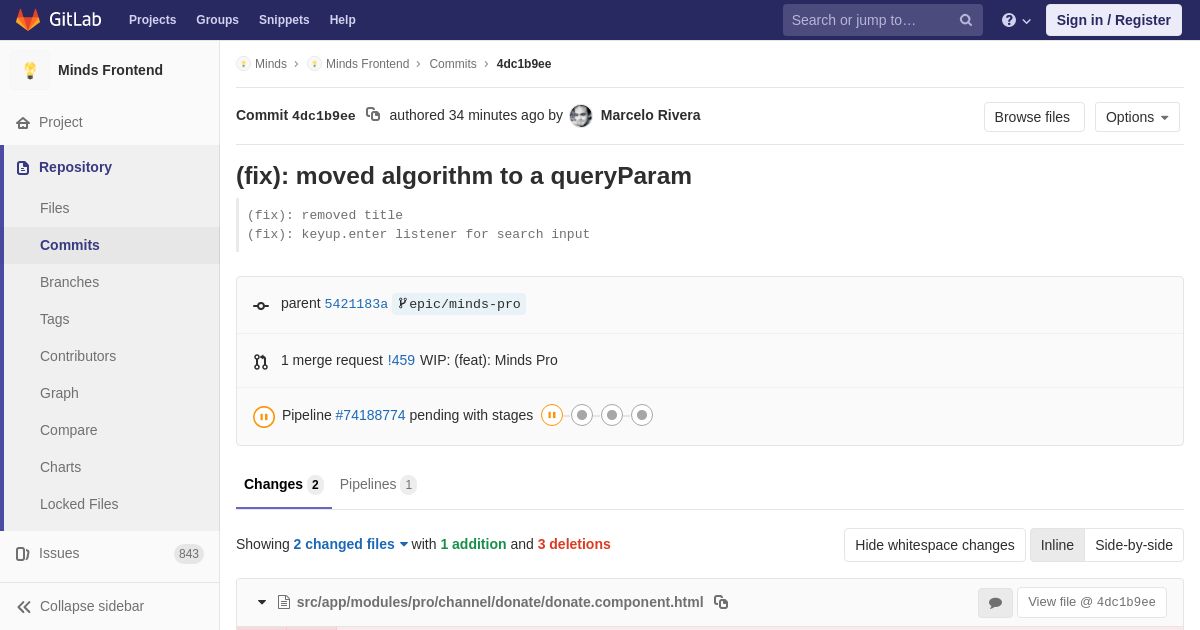This screenshot has width=1200, height=630.
Task: Click View file @ 4dc1b9ee button
Action: pos(1092,602)
